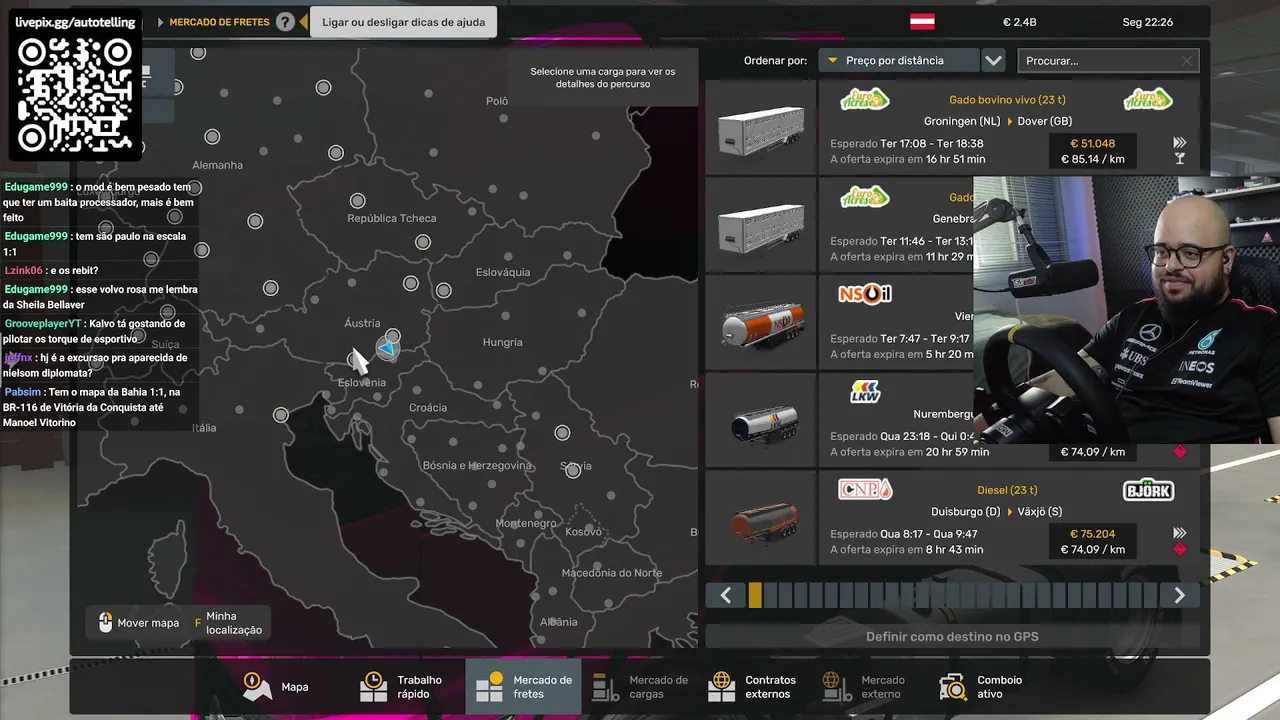Screen dimensions: 1280x720
Task: Click the Mercado de cargas forklift icon
Action: [x=605, y=687]
